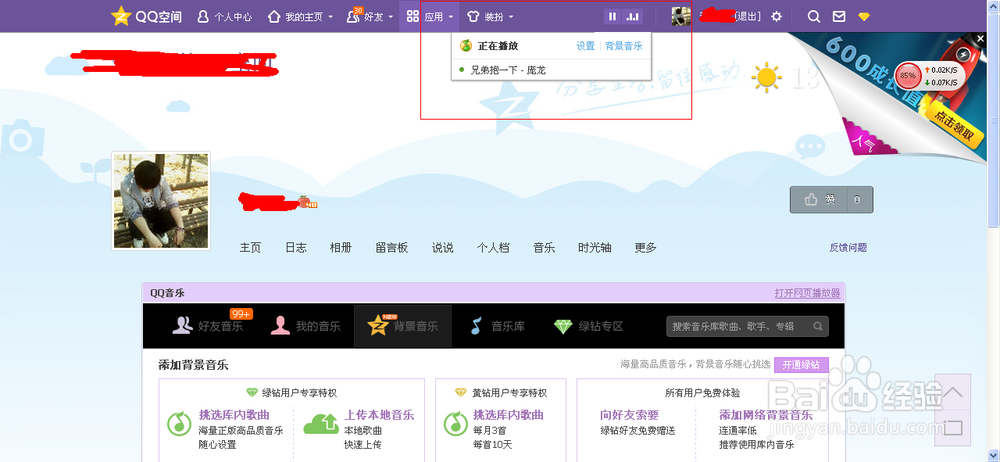This screenshot has width=1000, height=462.
Task: Switch to 时光轴 profile tab
Action: point(594,248)
